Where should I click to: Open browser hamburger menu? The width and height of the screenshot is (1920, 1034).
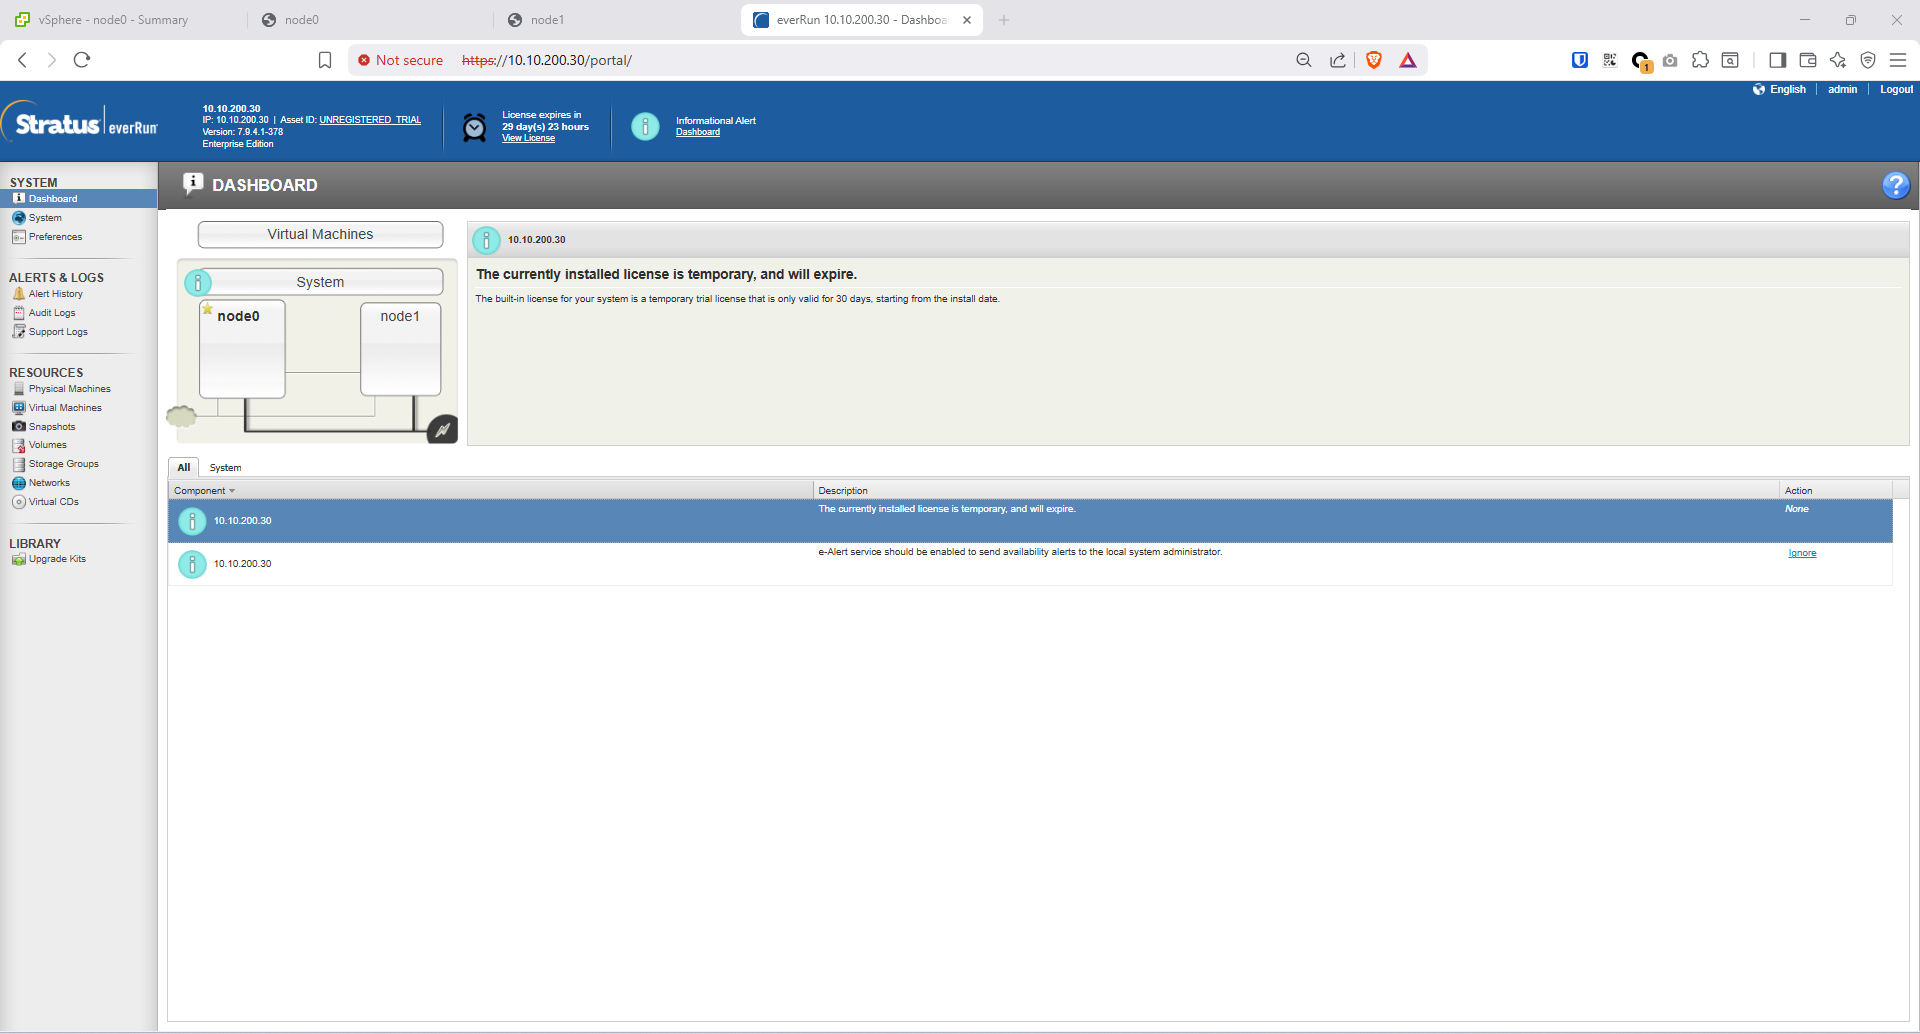pos(1897,60)
